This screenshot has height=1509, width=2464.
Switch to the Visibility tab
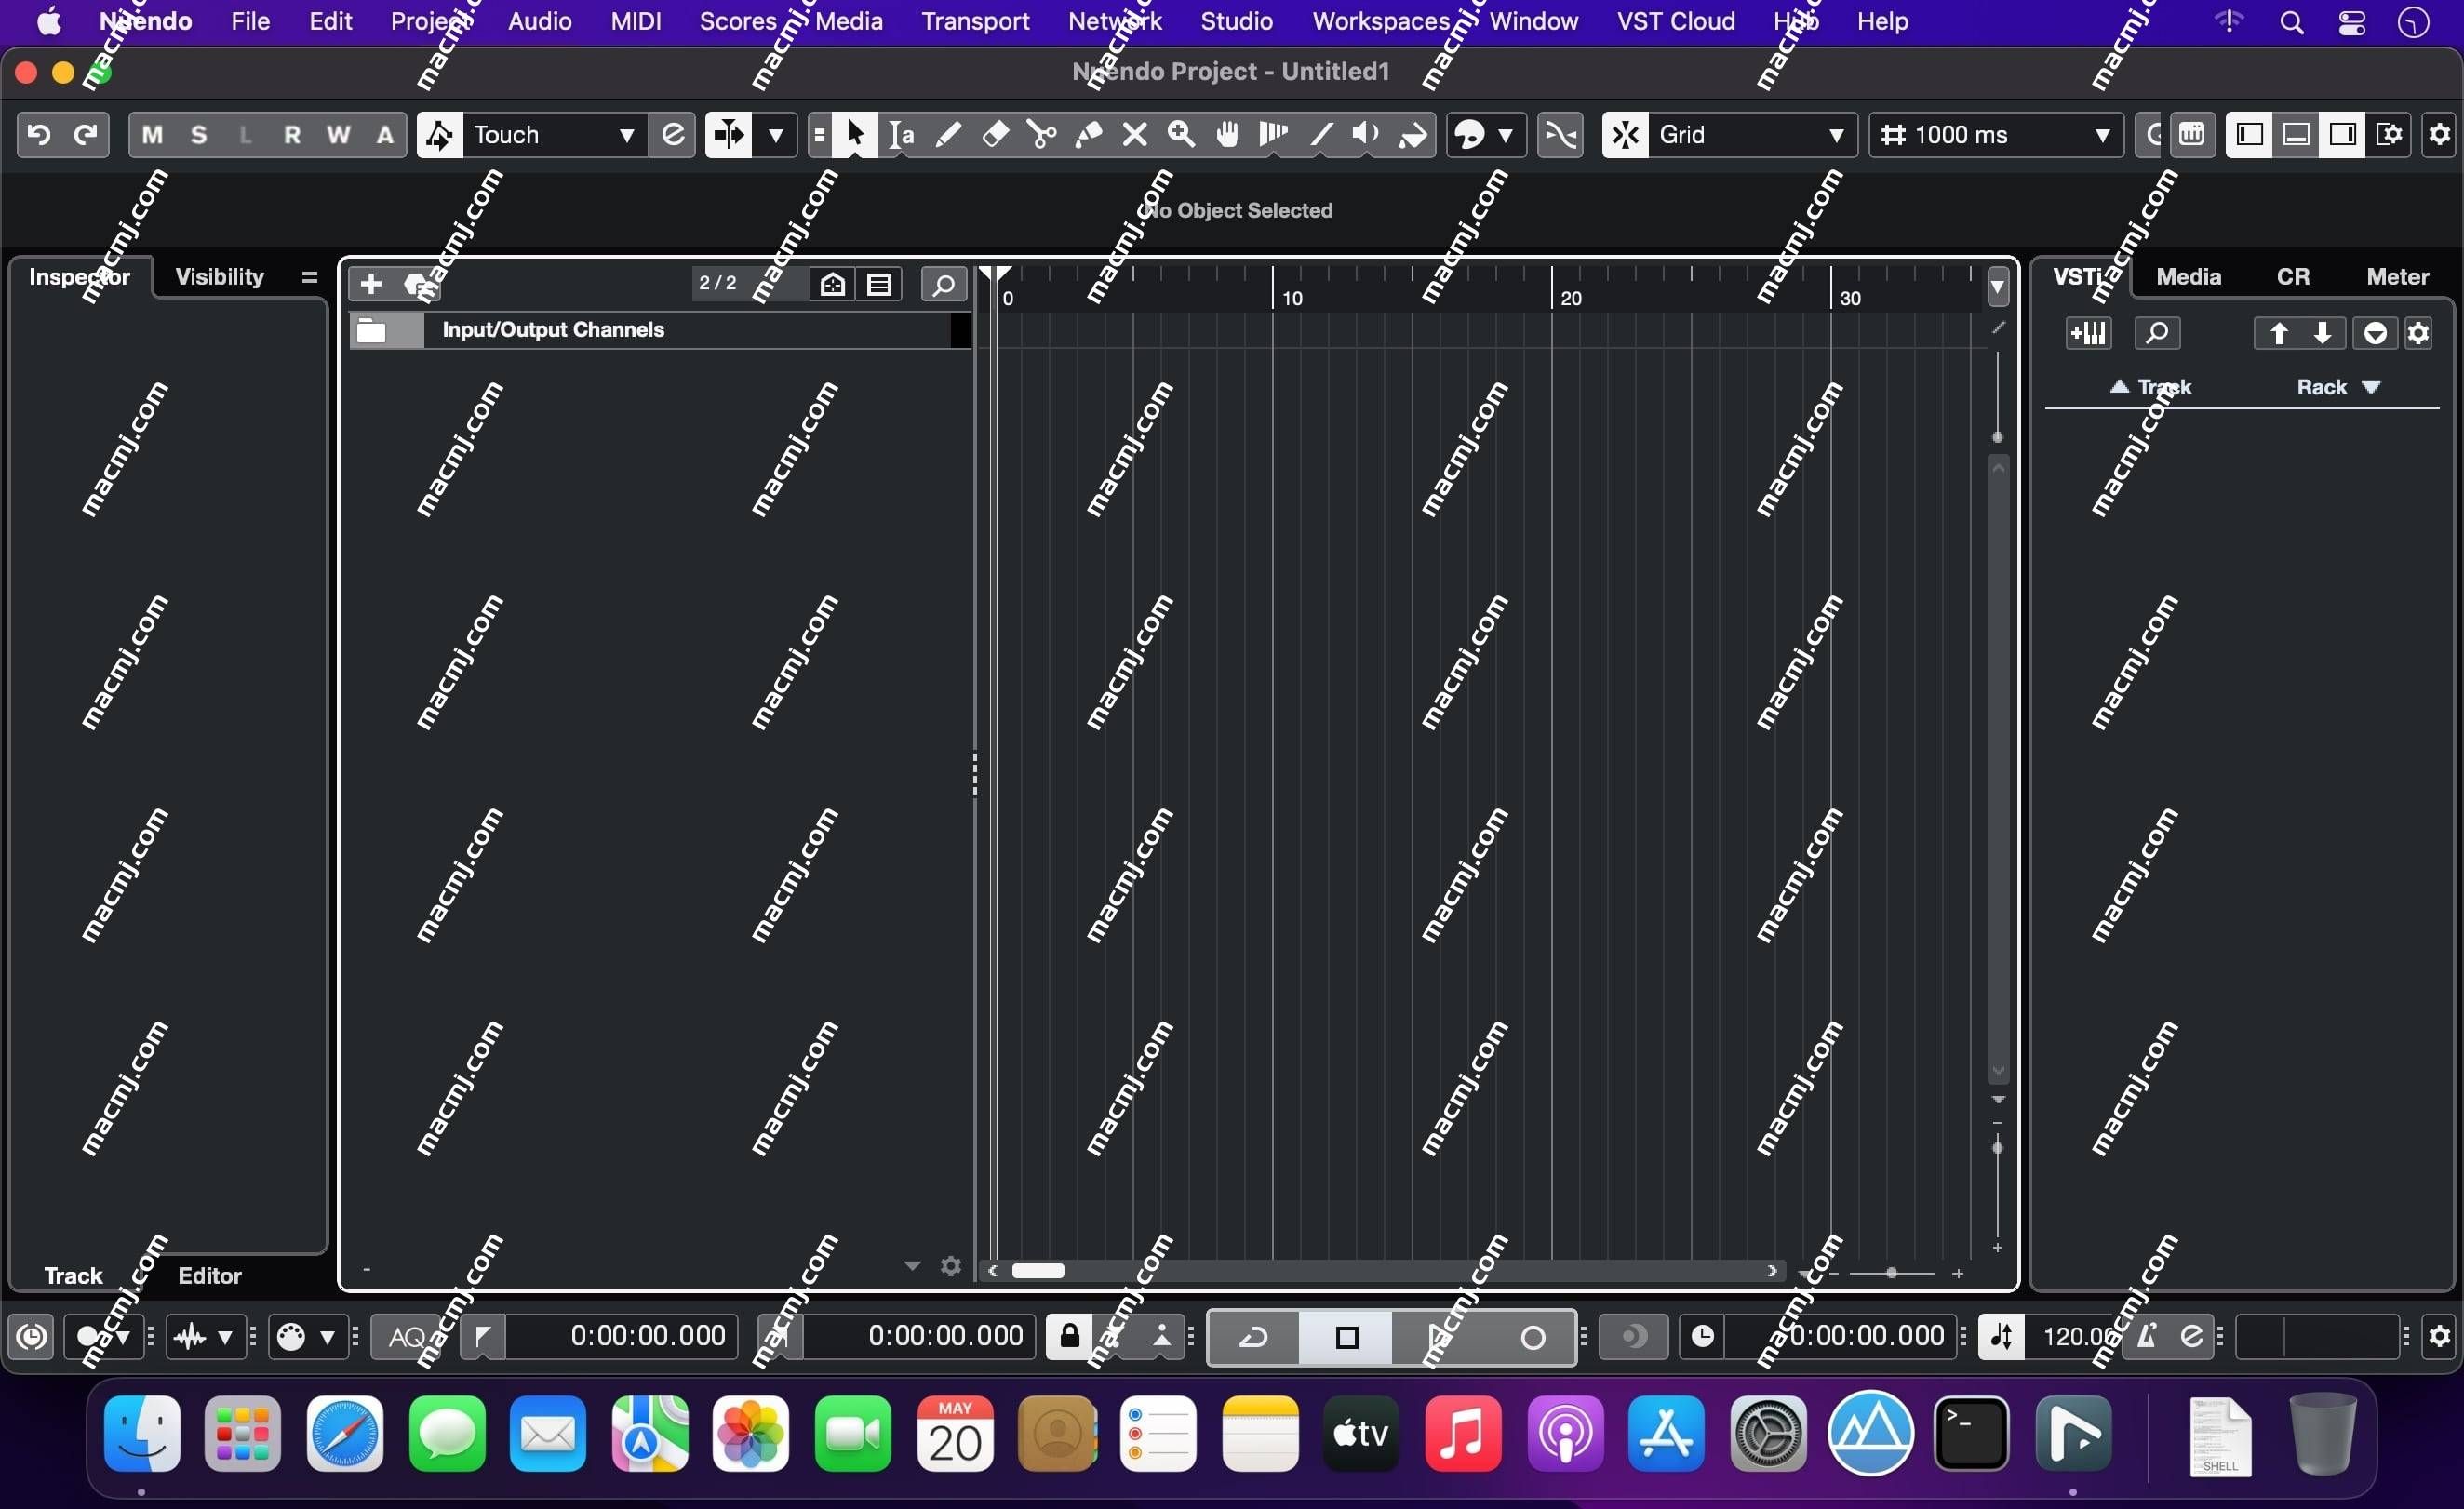pyautogui.click(x=219, y=276)
